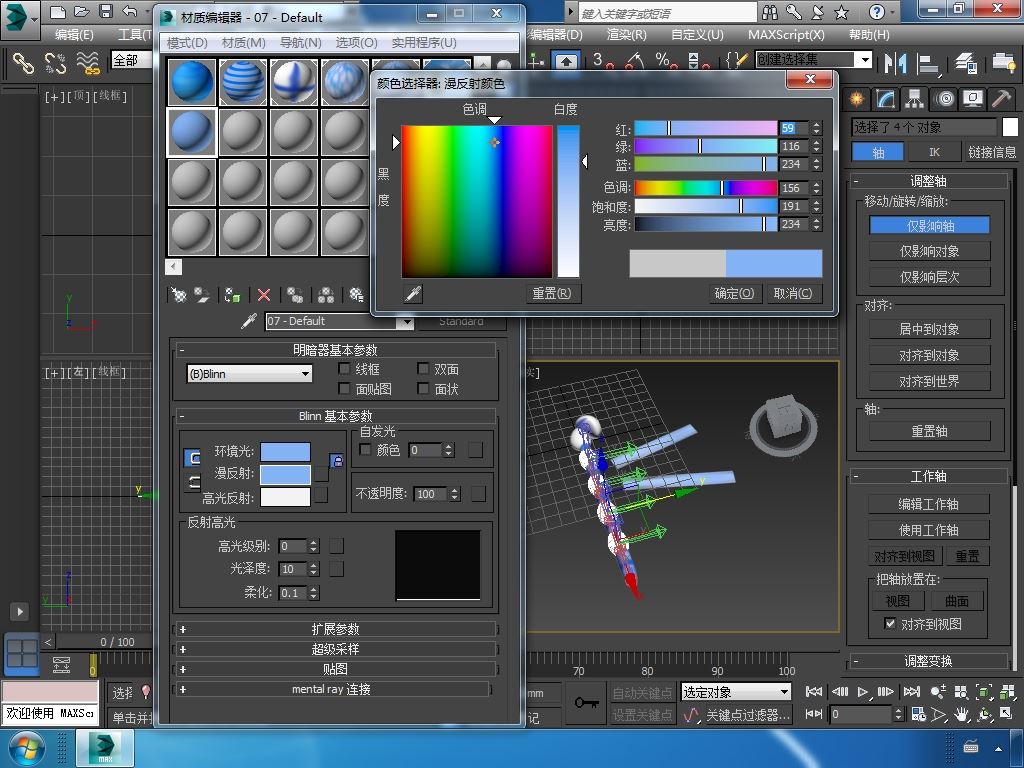Image resolution: width=1024 pixels, height=768 pixels.
Task: Click the 仅影响对象 button
Action: [x=929, y=251]
